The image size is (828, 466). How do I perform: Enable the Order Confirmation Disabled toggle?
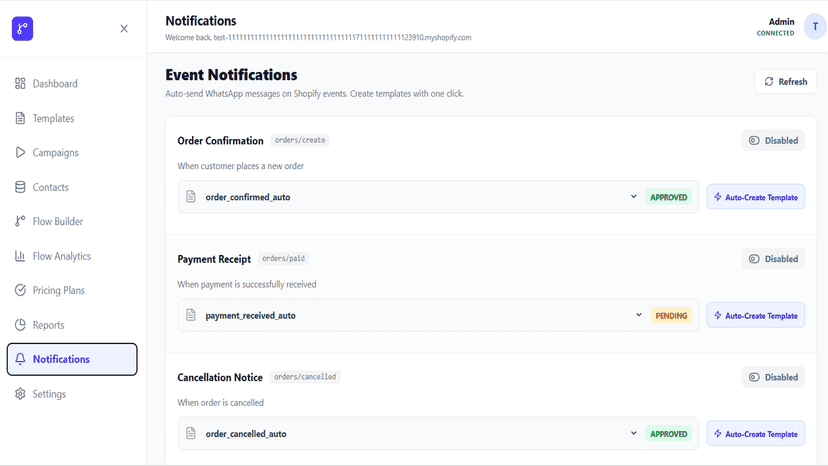click(773, 141)
